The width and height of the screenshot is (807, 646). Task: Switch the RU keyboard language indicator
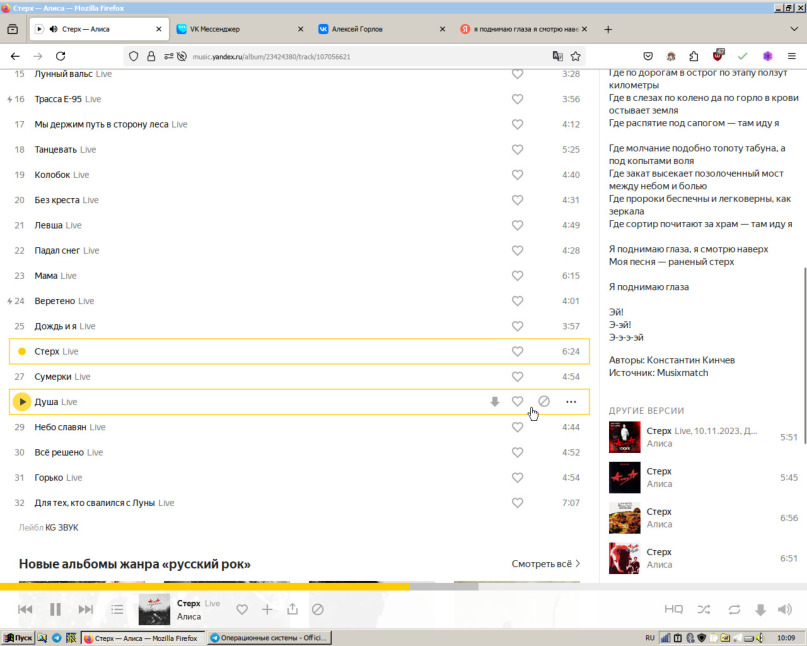click(650, 638)
